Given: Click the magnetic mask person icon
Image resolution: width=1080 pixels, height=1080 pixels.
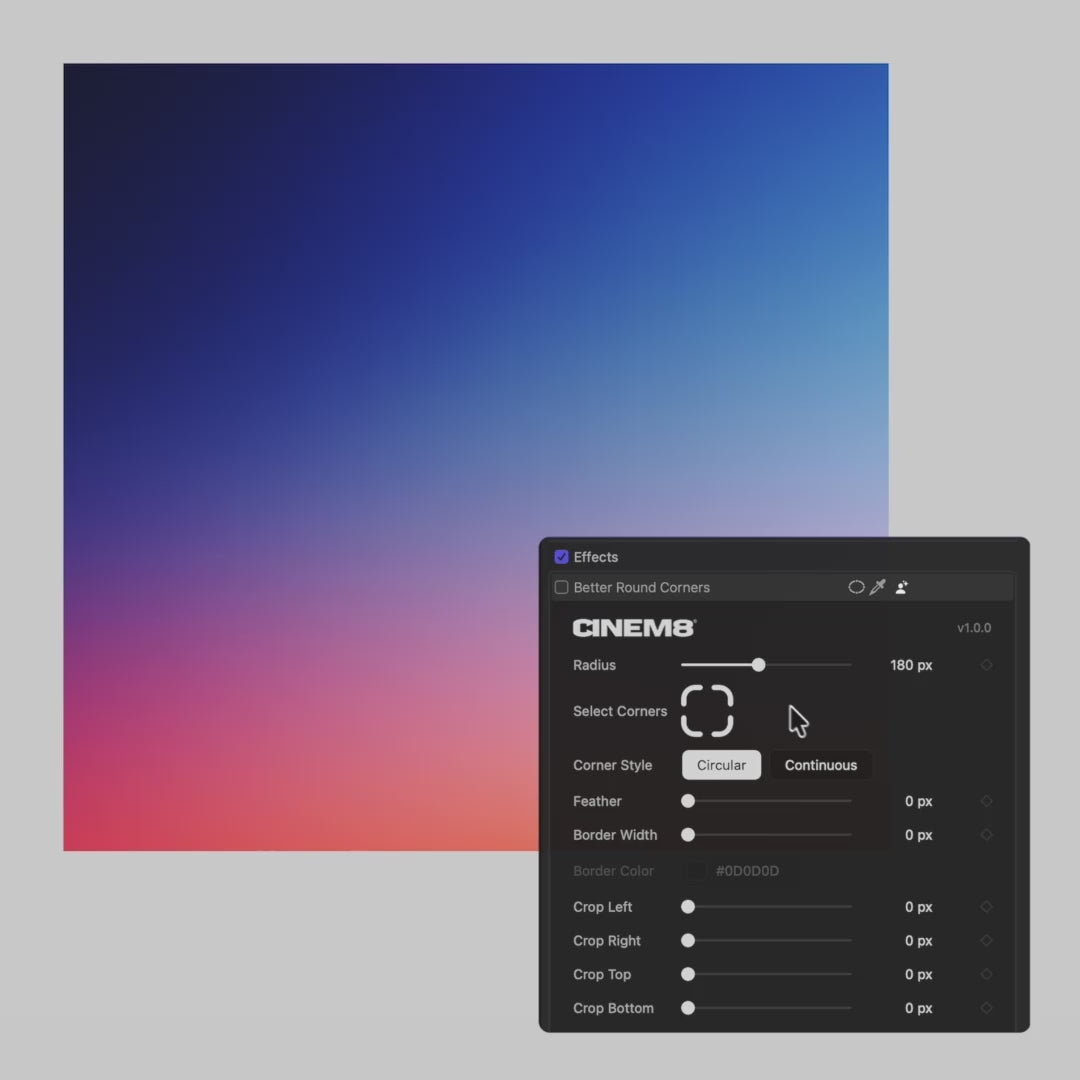Looking at the screenshot, I should (x=902, y=587).
